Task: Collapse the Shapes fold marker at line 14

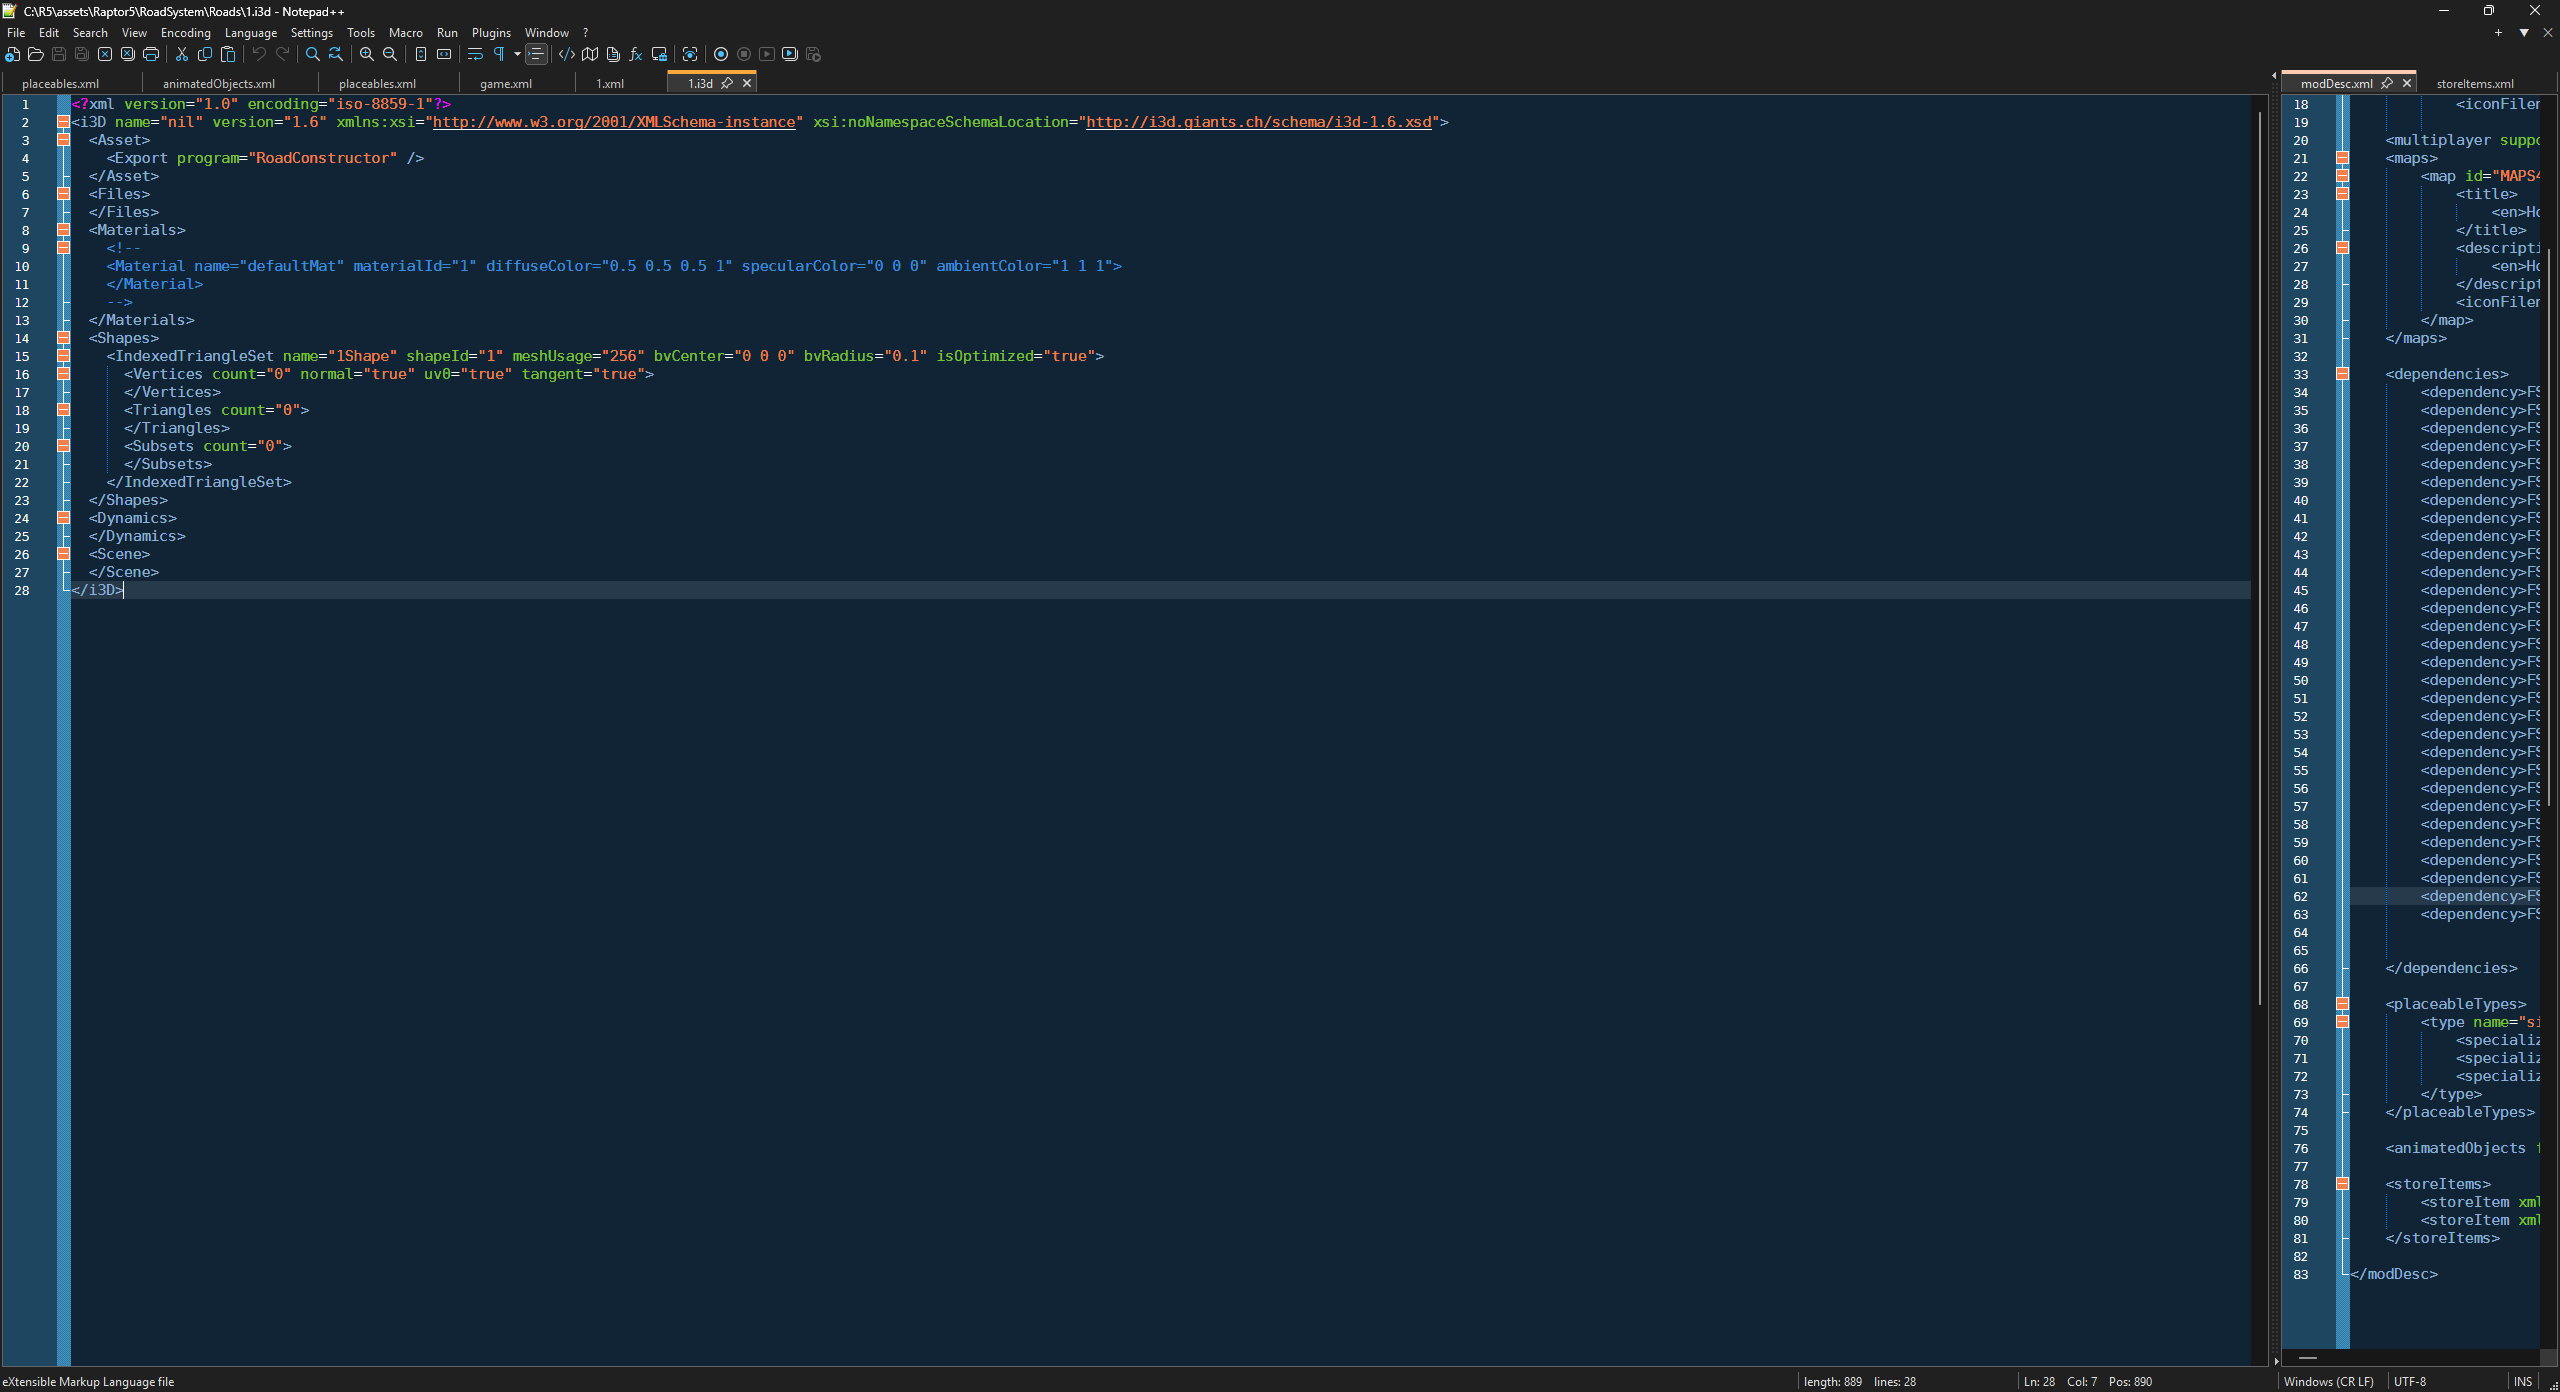Action: coord(63,338)
